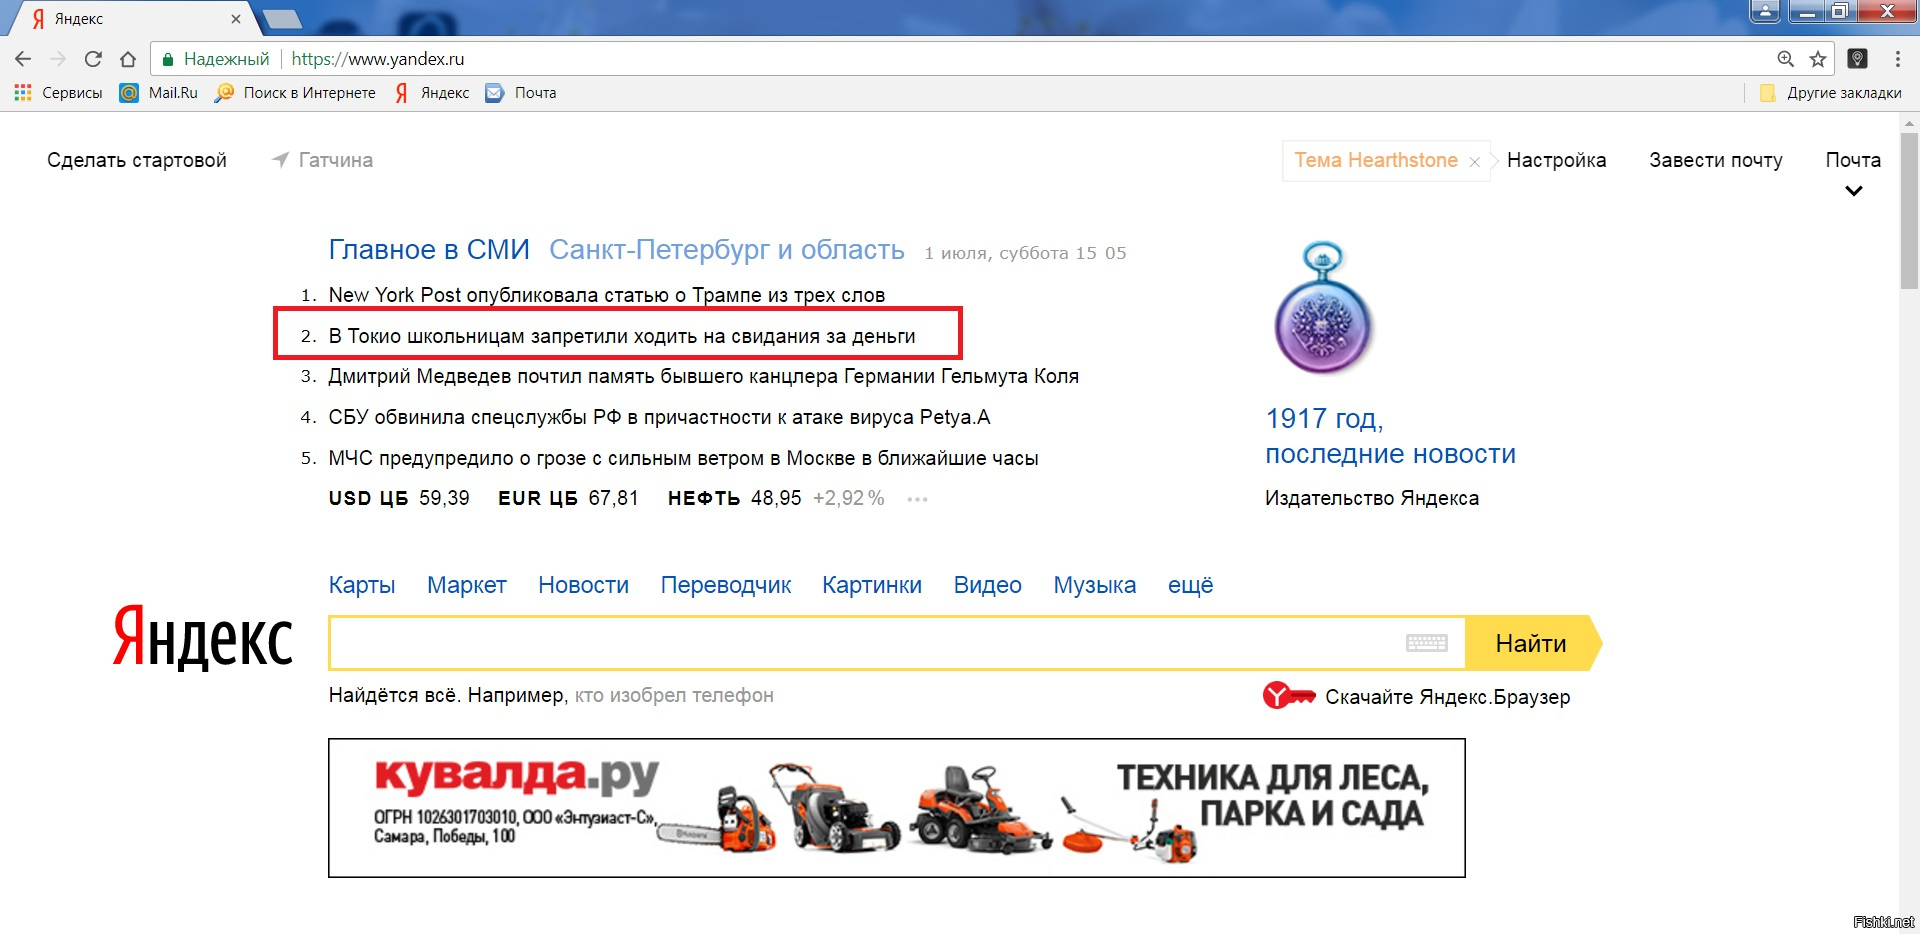
Task: Open the browser home page icon
Action: (128, 59)
